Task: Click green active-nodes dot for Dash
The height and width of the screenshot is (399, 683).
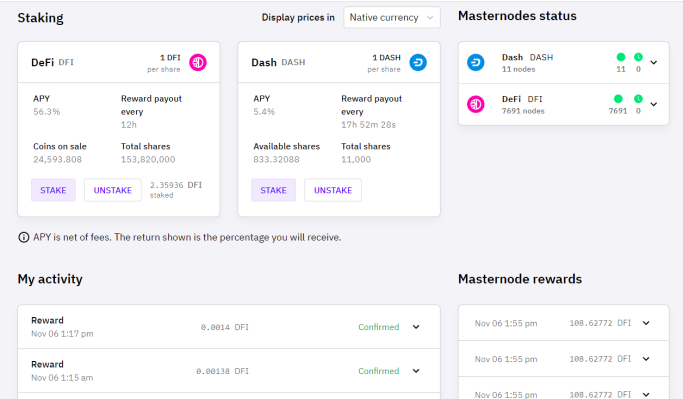Action: pyautogui.click(x=621, y=57)
